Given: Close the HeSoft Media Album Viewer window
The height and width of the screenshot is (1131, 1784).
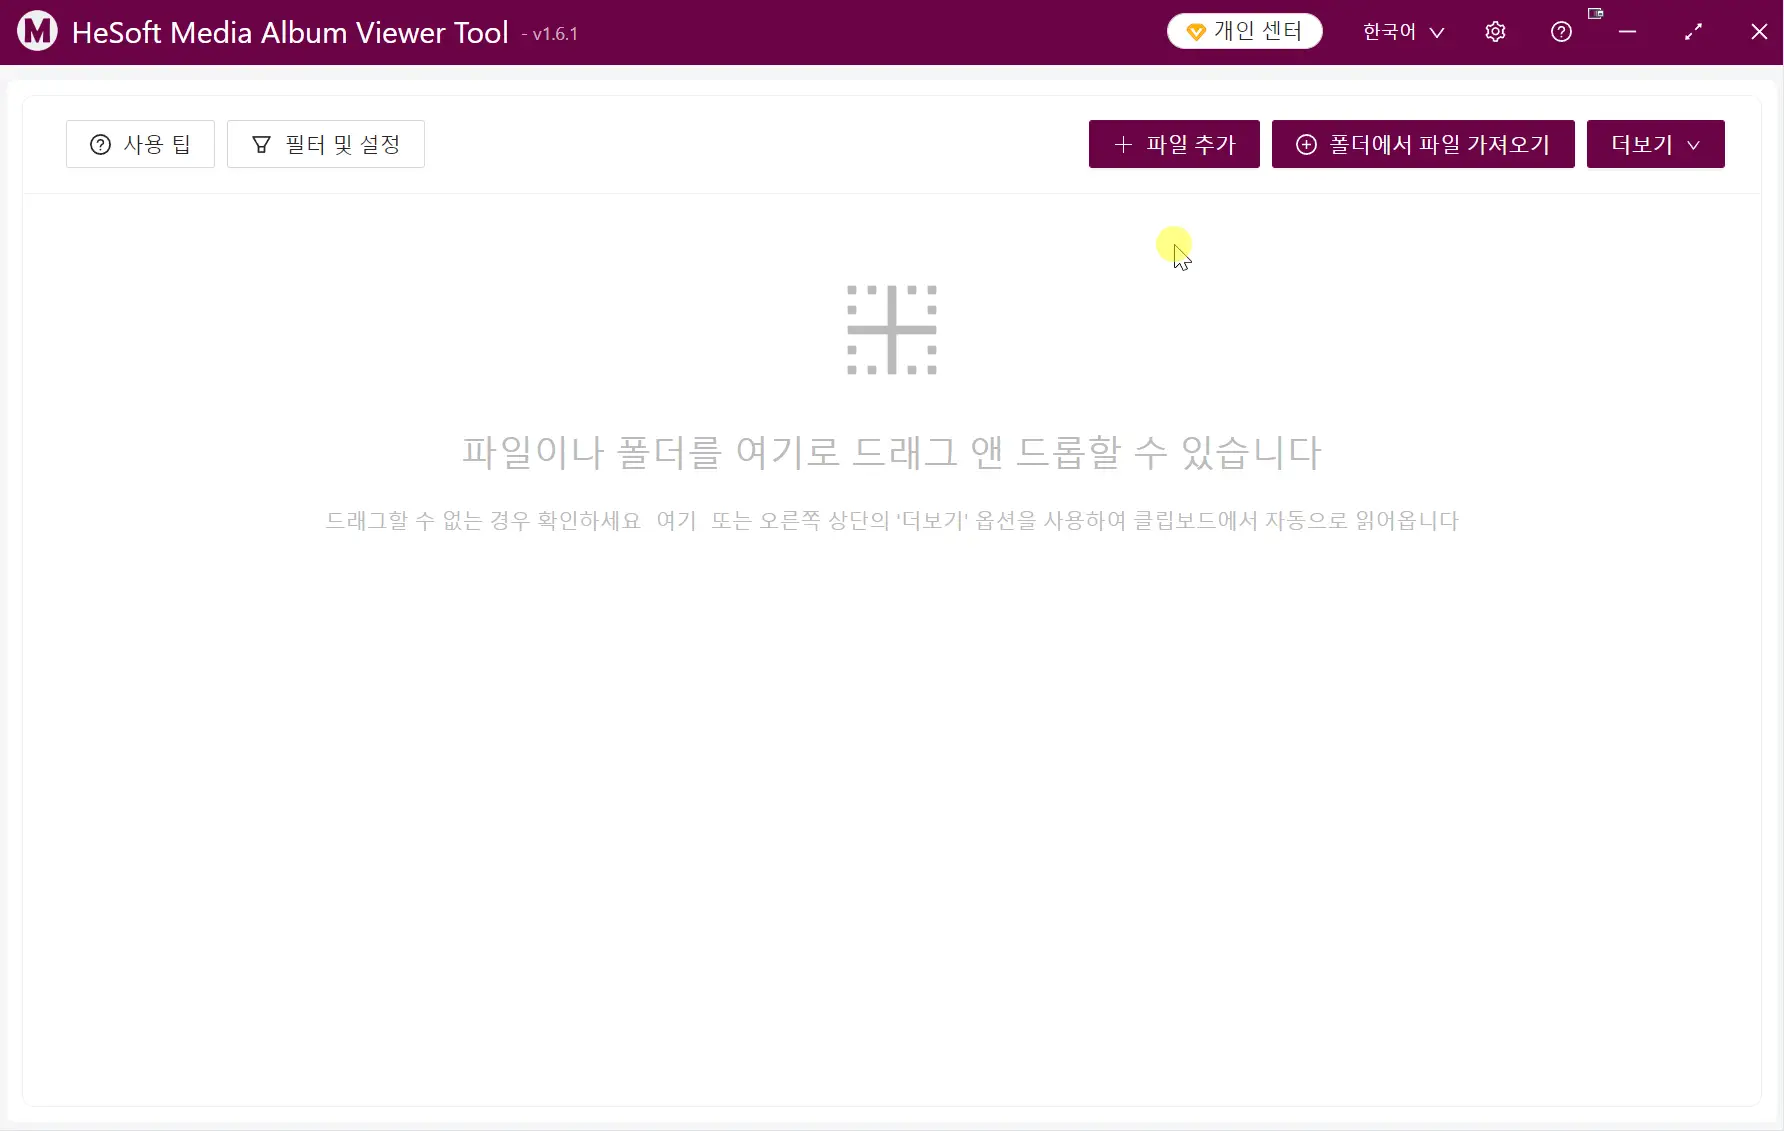Looking at the screenshot, I should [x=1759, y=32].
